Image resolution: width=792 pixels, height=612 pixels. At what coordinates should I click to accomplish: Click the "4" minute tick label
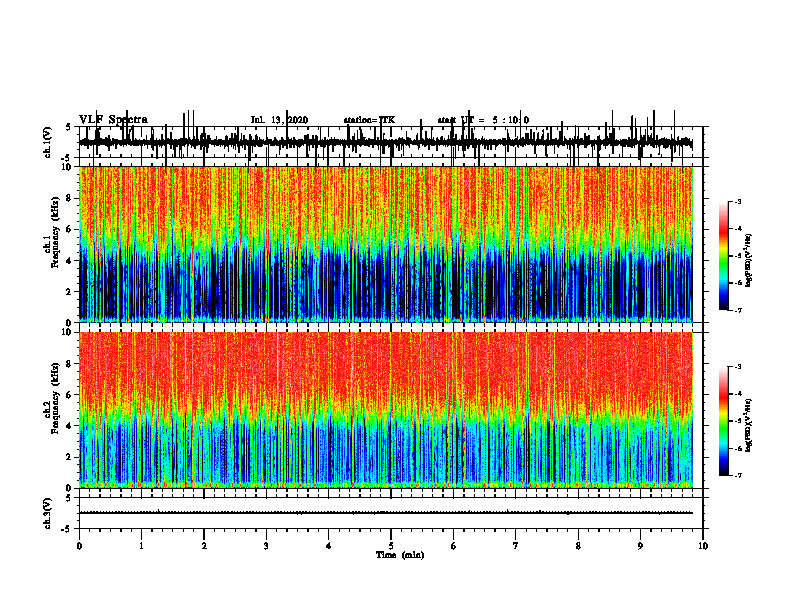click(328, 546)
